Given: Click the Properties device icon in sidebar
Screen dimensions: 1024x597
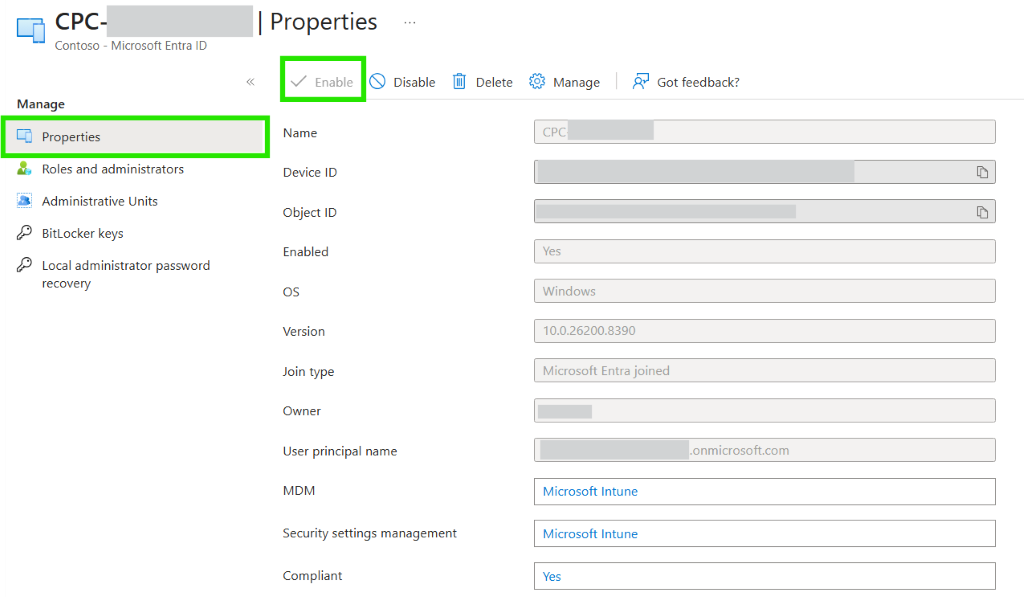Looking at the screenshot, I should coord(25,136).
